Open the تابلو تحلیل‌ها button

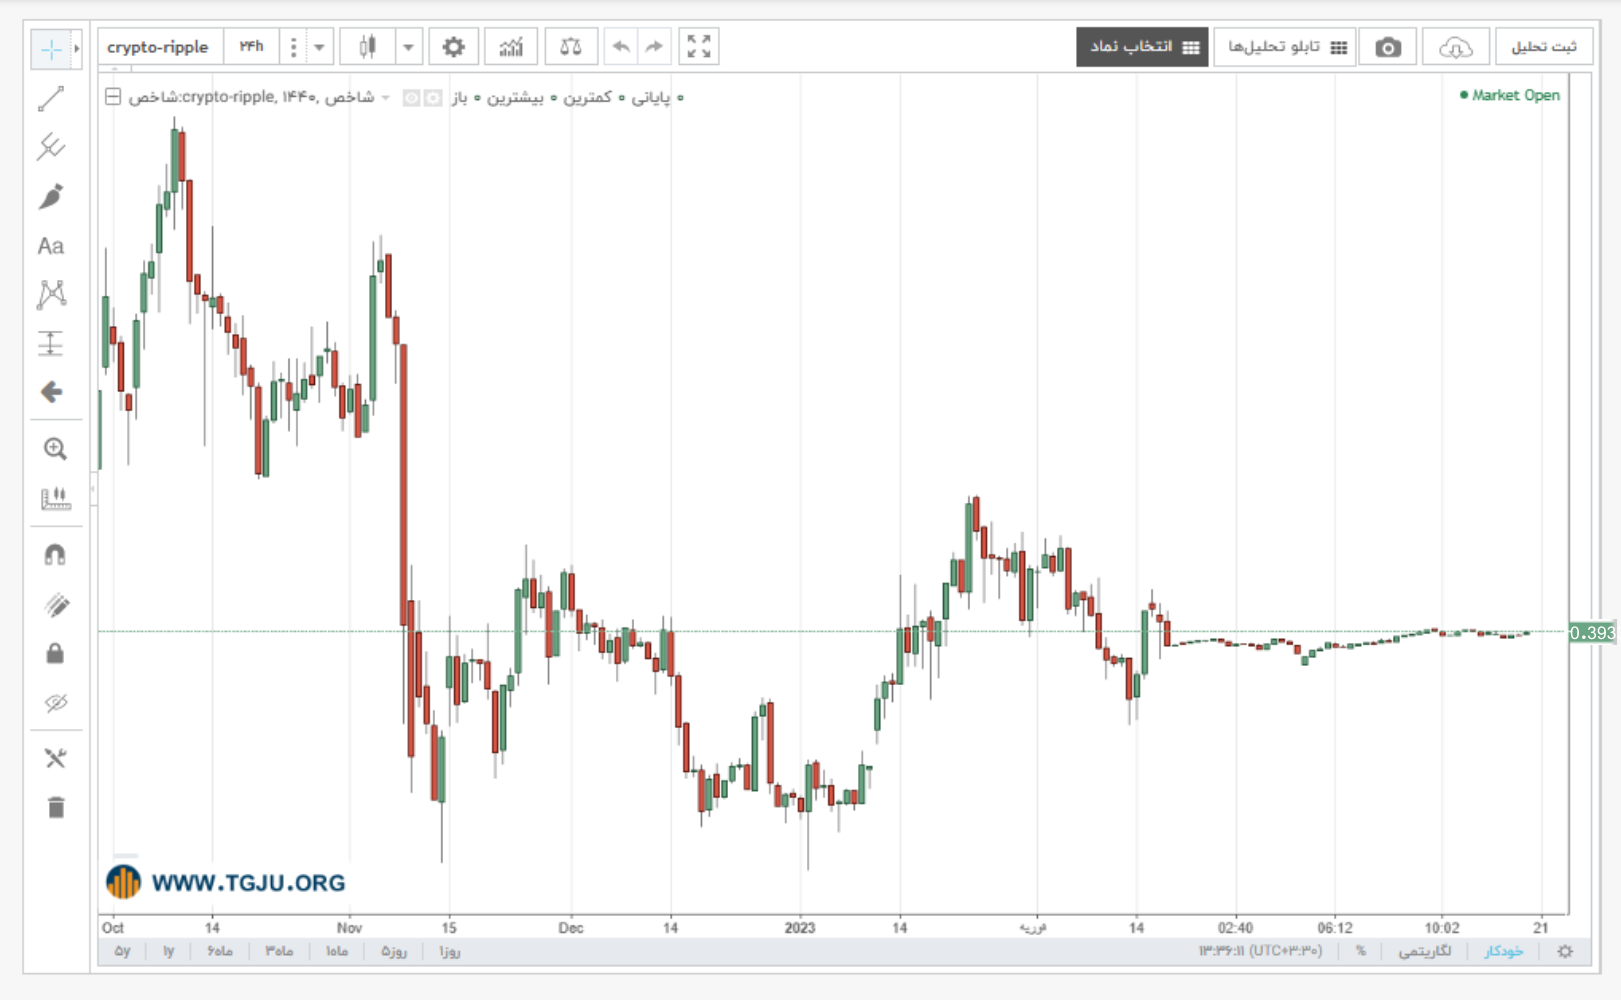[x=1286, y=47]
